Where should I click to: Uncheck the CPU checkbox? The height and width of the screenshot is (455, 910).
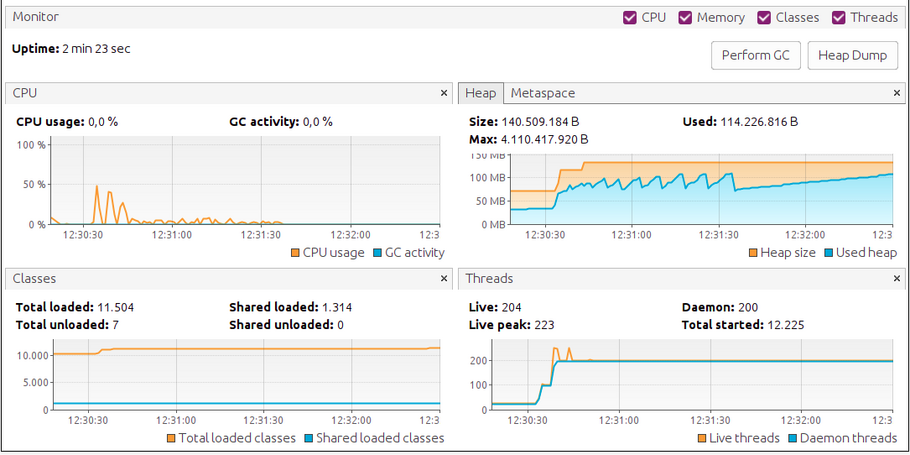[629, 17]
